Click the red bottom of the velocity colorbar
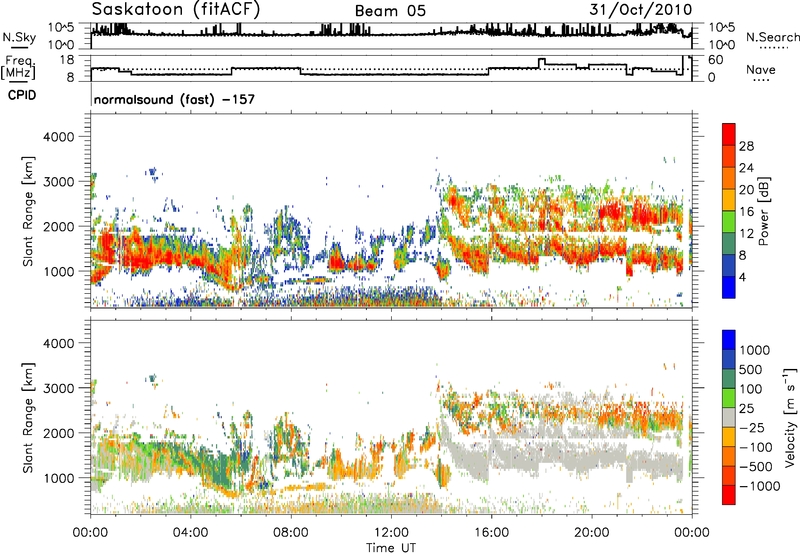Viewport: 800px width, 554px height. (x=729, y=495)
